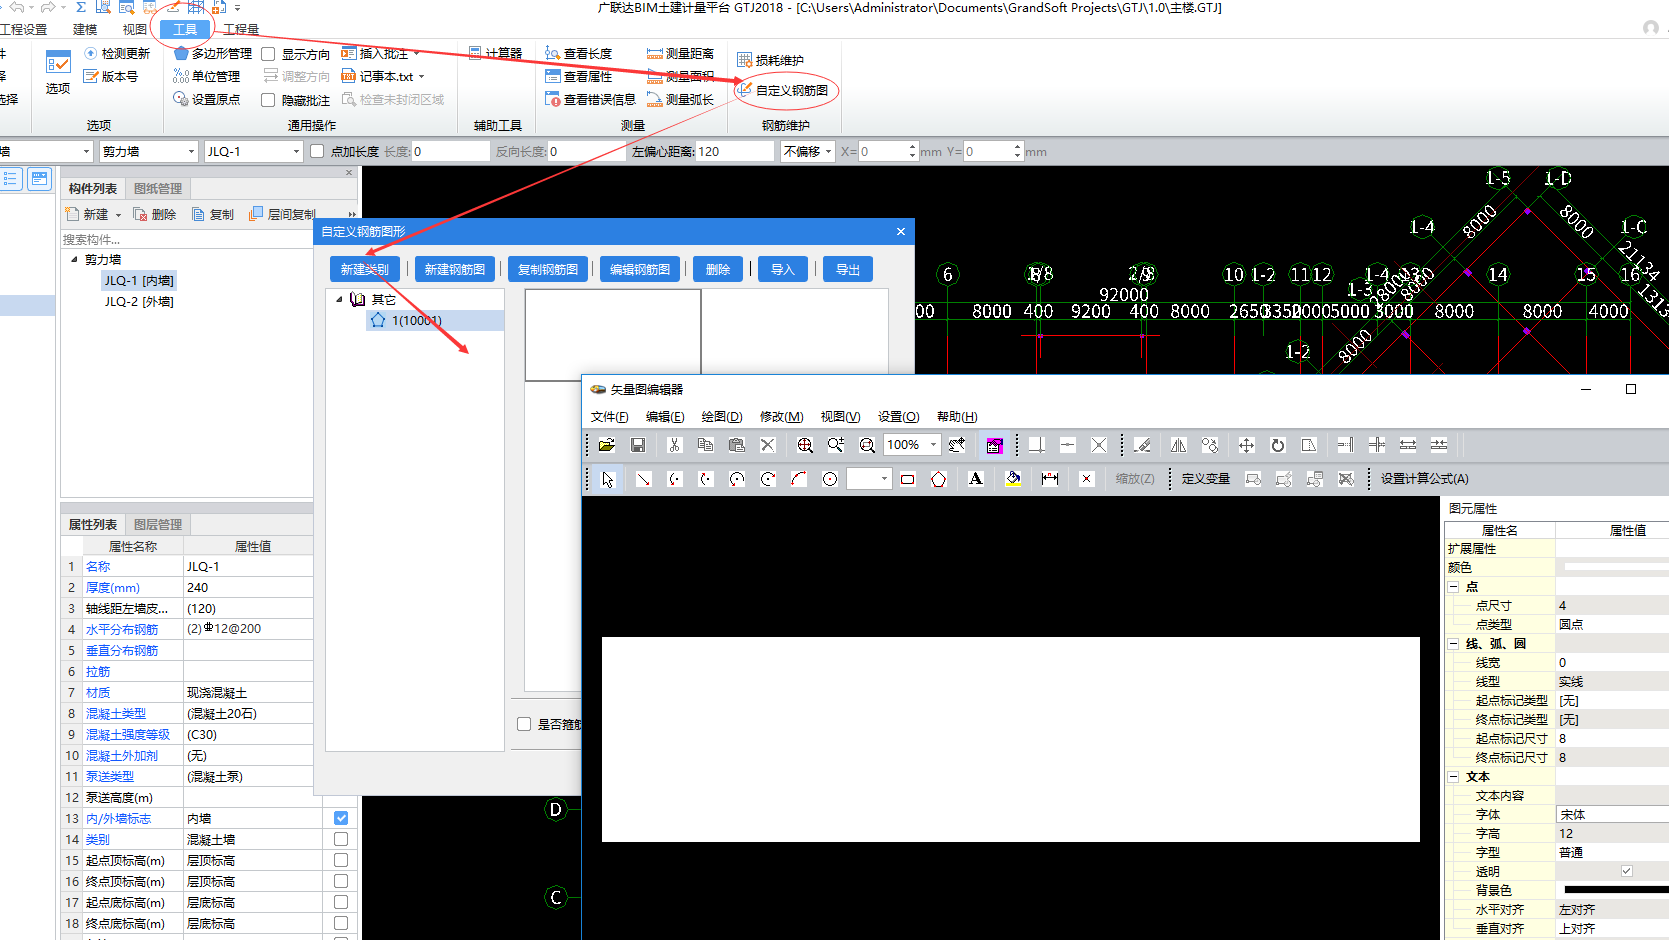Switch to the 建模 ribbon tab
This screenshot has width=1669, height=940.
[85, 29]
